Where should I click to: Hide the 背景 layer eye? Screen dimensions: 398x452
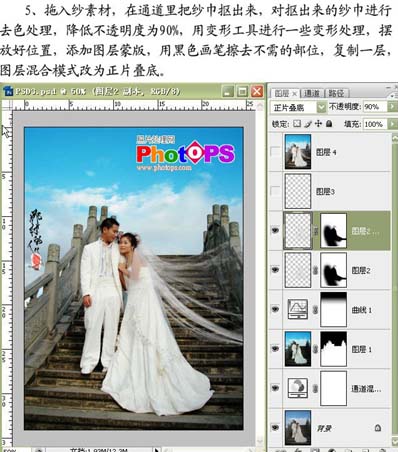(275, 427)
